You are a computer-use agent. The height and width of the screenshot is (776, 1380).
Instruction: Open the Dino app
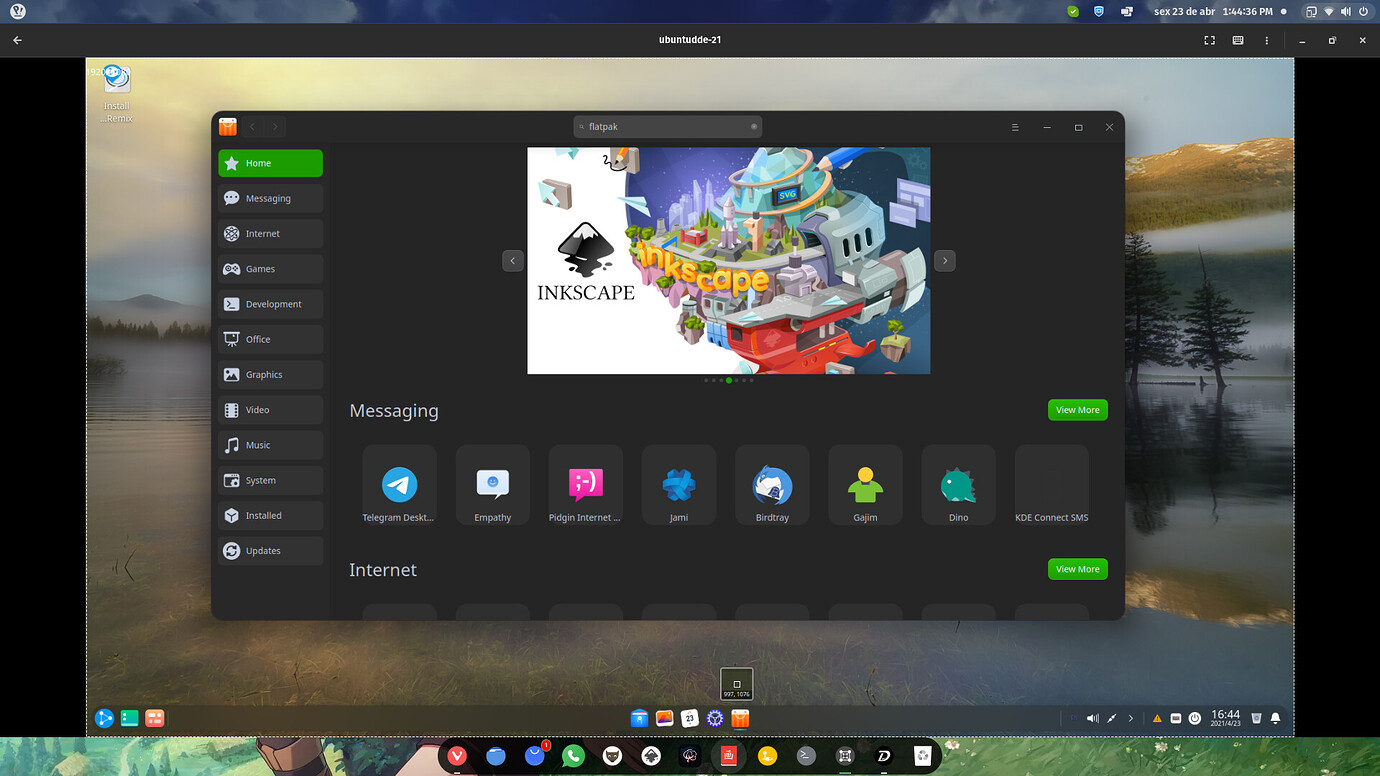(x=959, y=486)
